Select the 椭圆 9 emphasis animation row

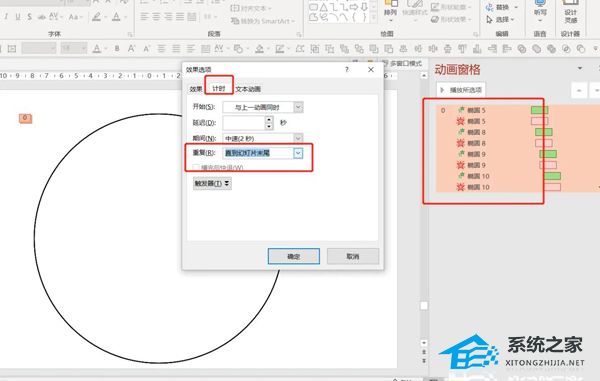518,165
